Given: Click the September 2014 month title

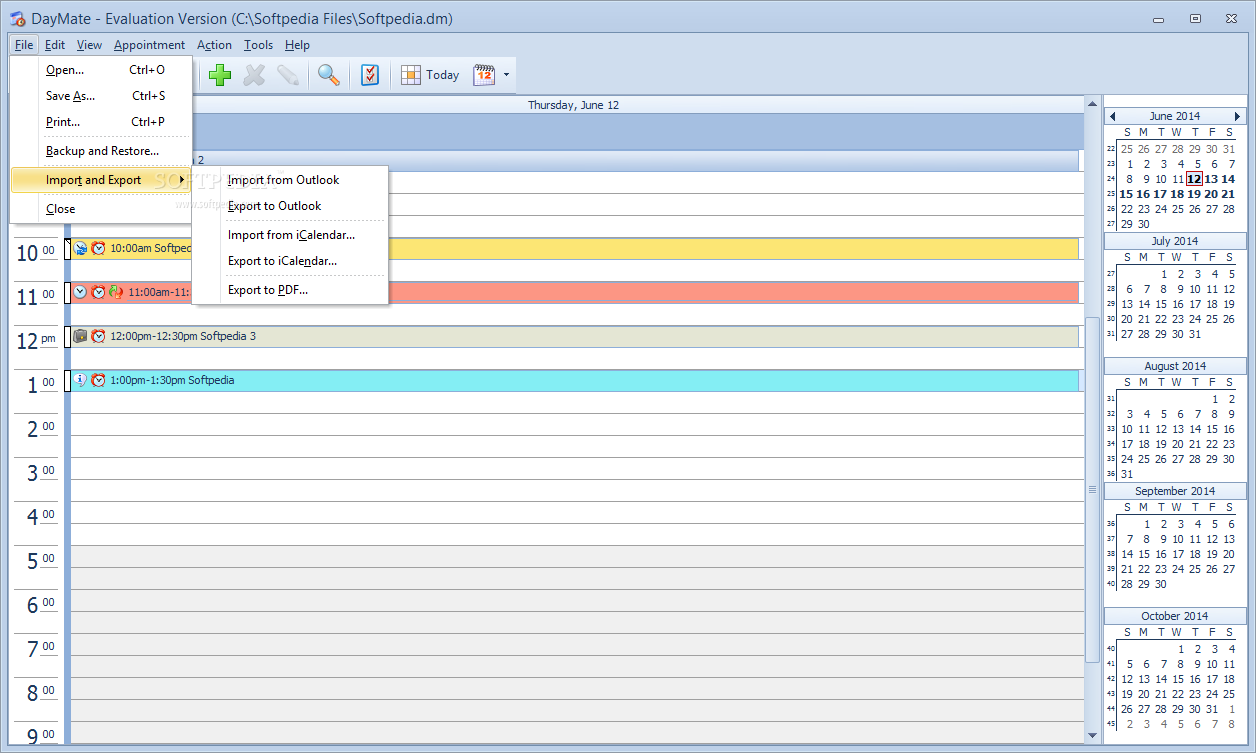Looking at the screenshot, I should point(1175,491).
